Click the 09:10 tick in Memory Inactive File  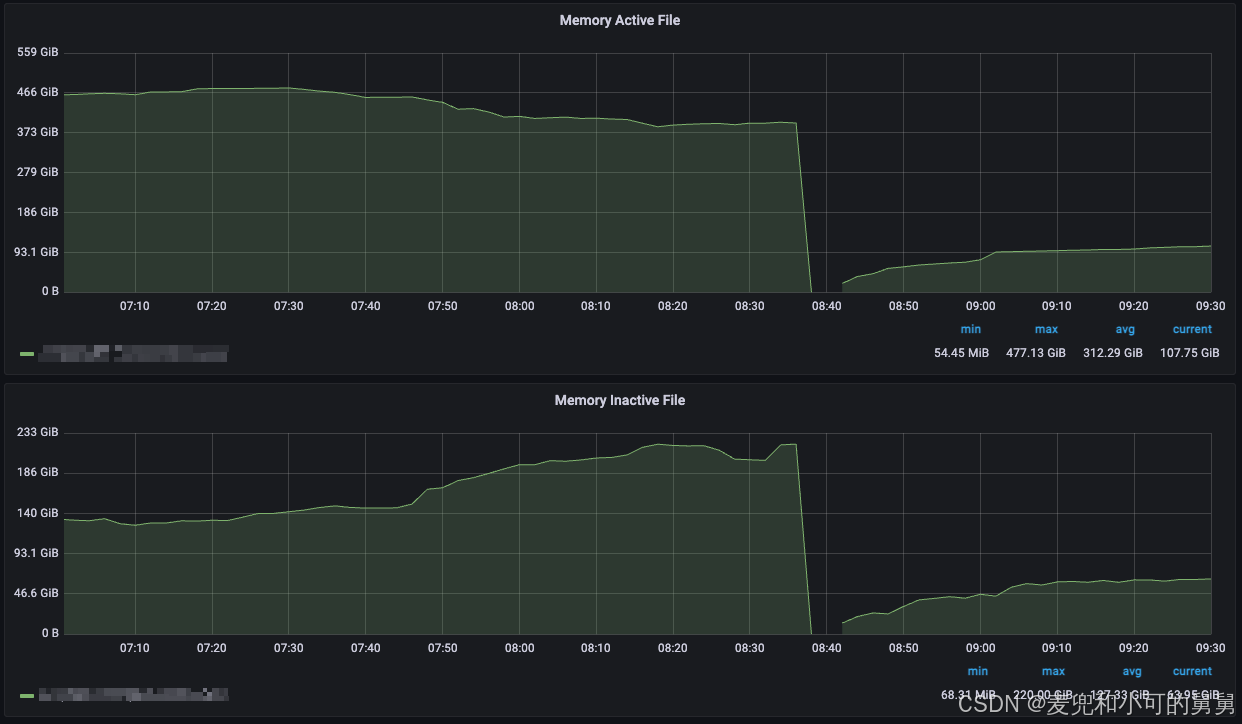pyautogui.click(x=1057, y=648)
